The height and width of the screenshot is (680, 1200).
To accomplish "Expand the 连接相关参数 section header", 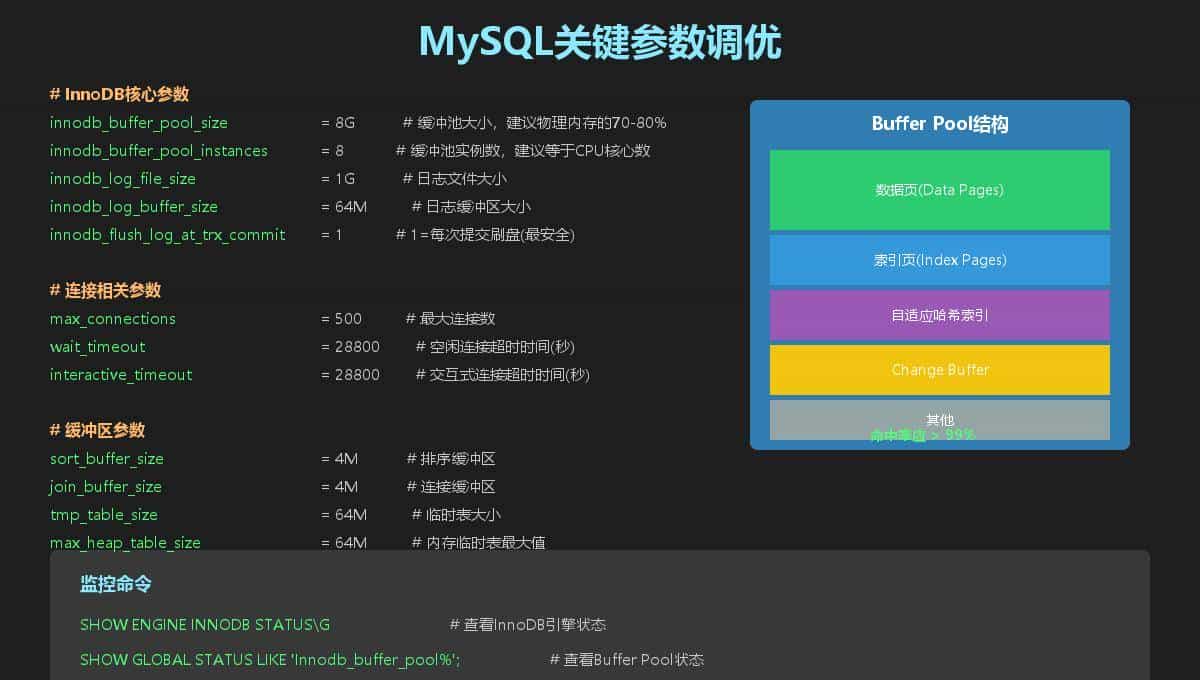I will 99,291.
